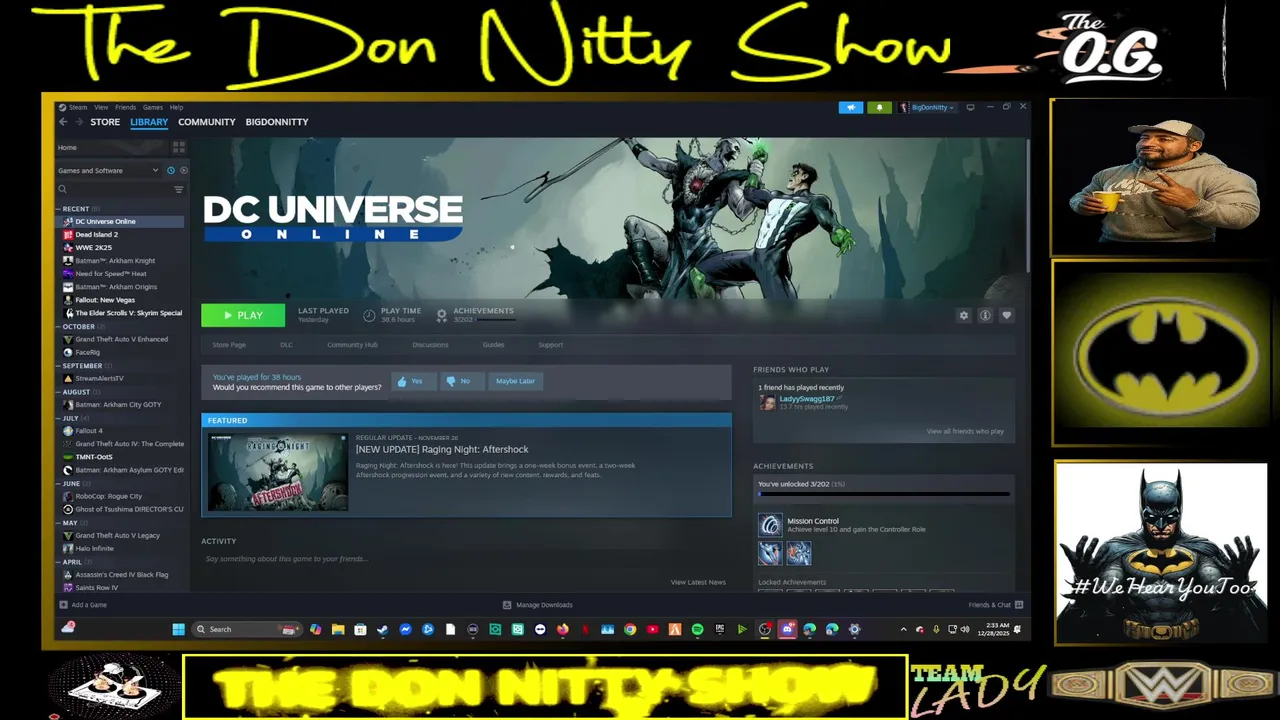The image size is (1280, 720).
Task: Click the achievements progress bar in the side panel
Action: [x=883, y=494]
